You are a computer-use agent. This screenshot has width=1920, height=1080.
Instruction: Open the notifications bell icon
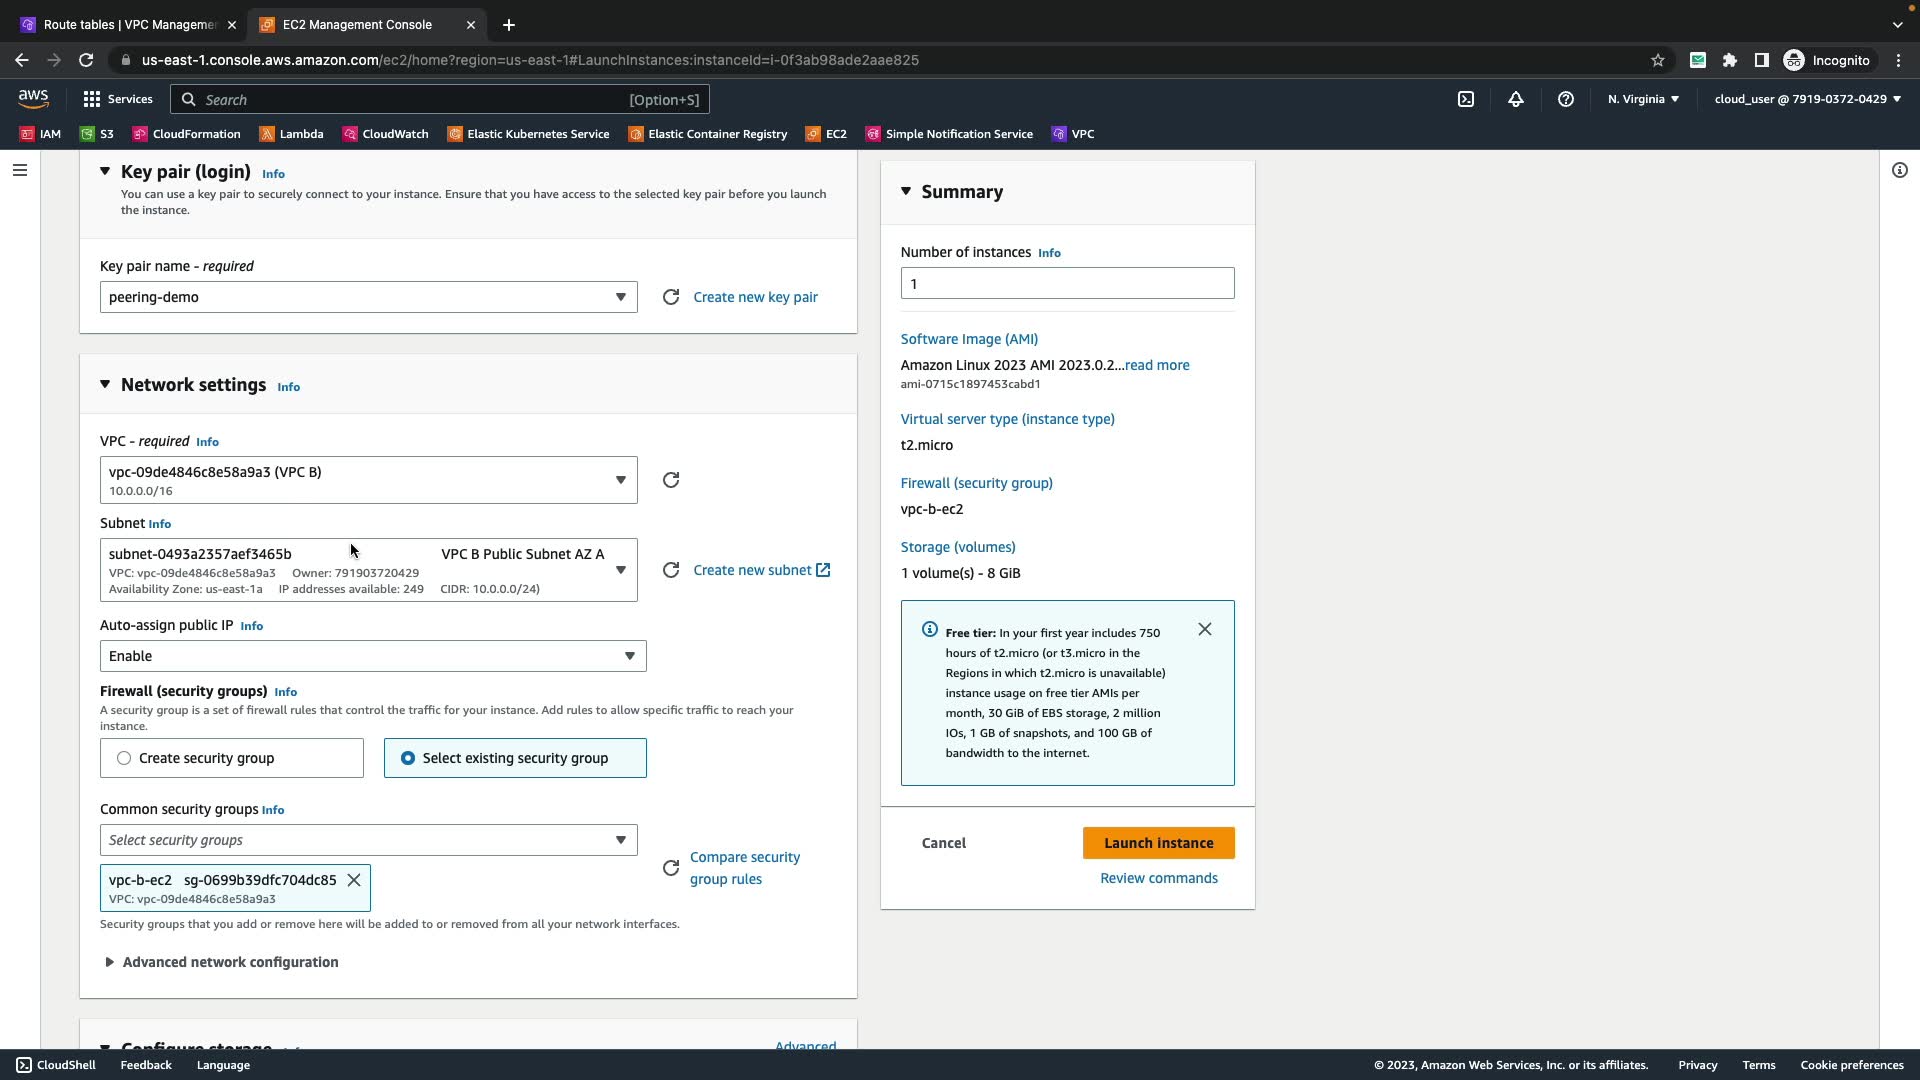click(1515, 99)
